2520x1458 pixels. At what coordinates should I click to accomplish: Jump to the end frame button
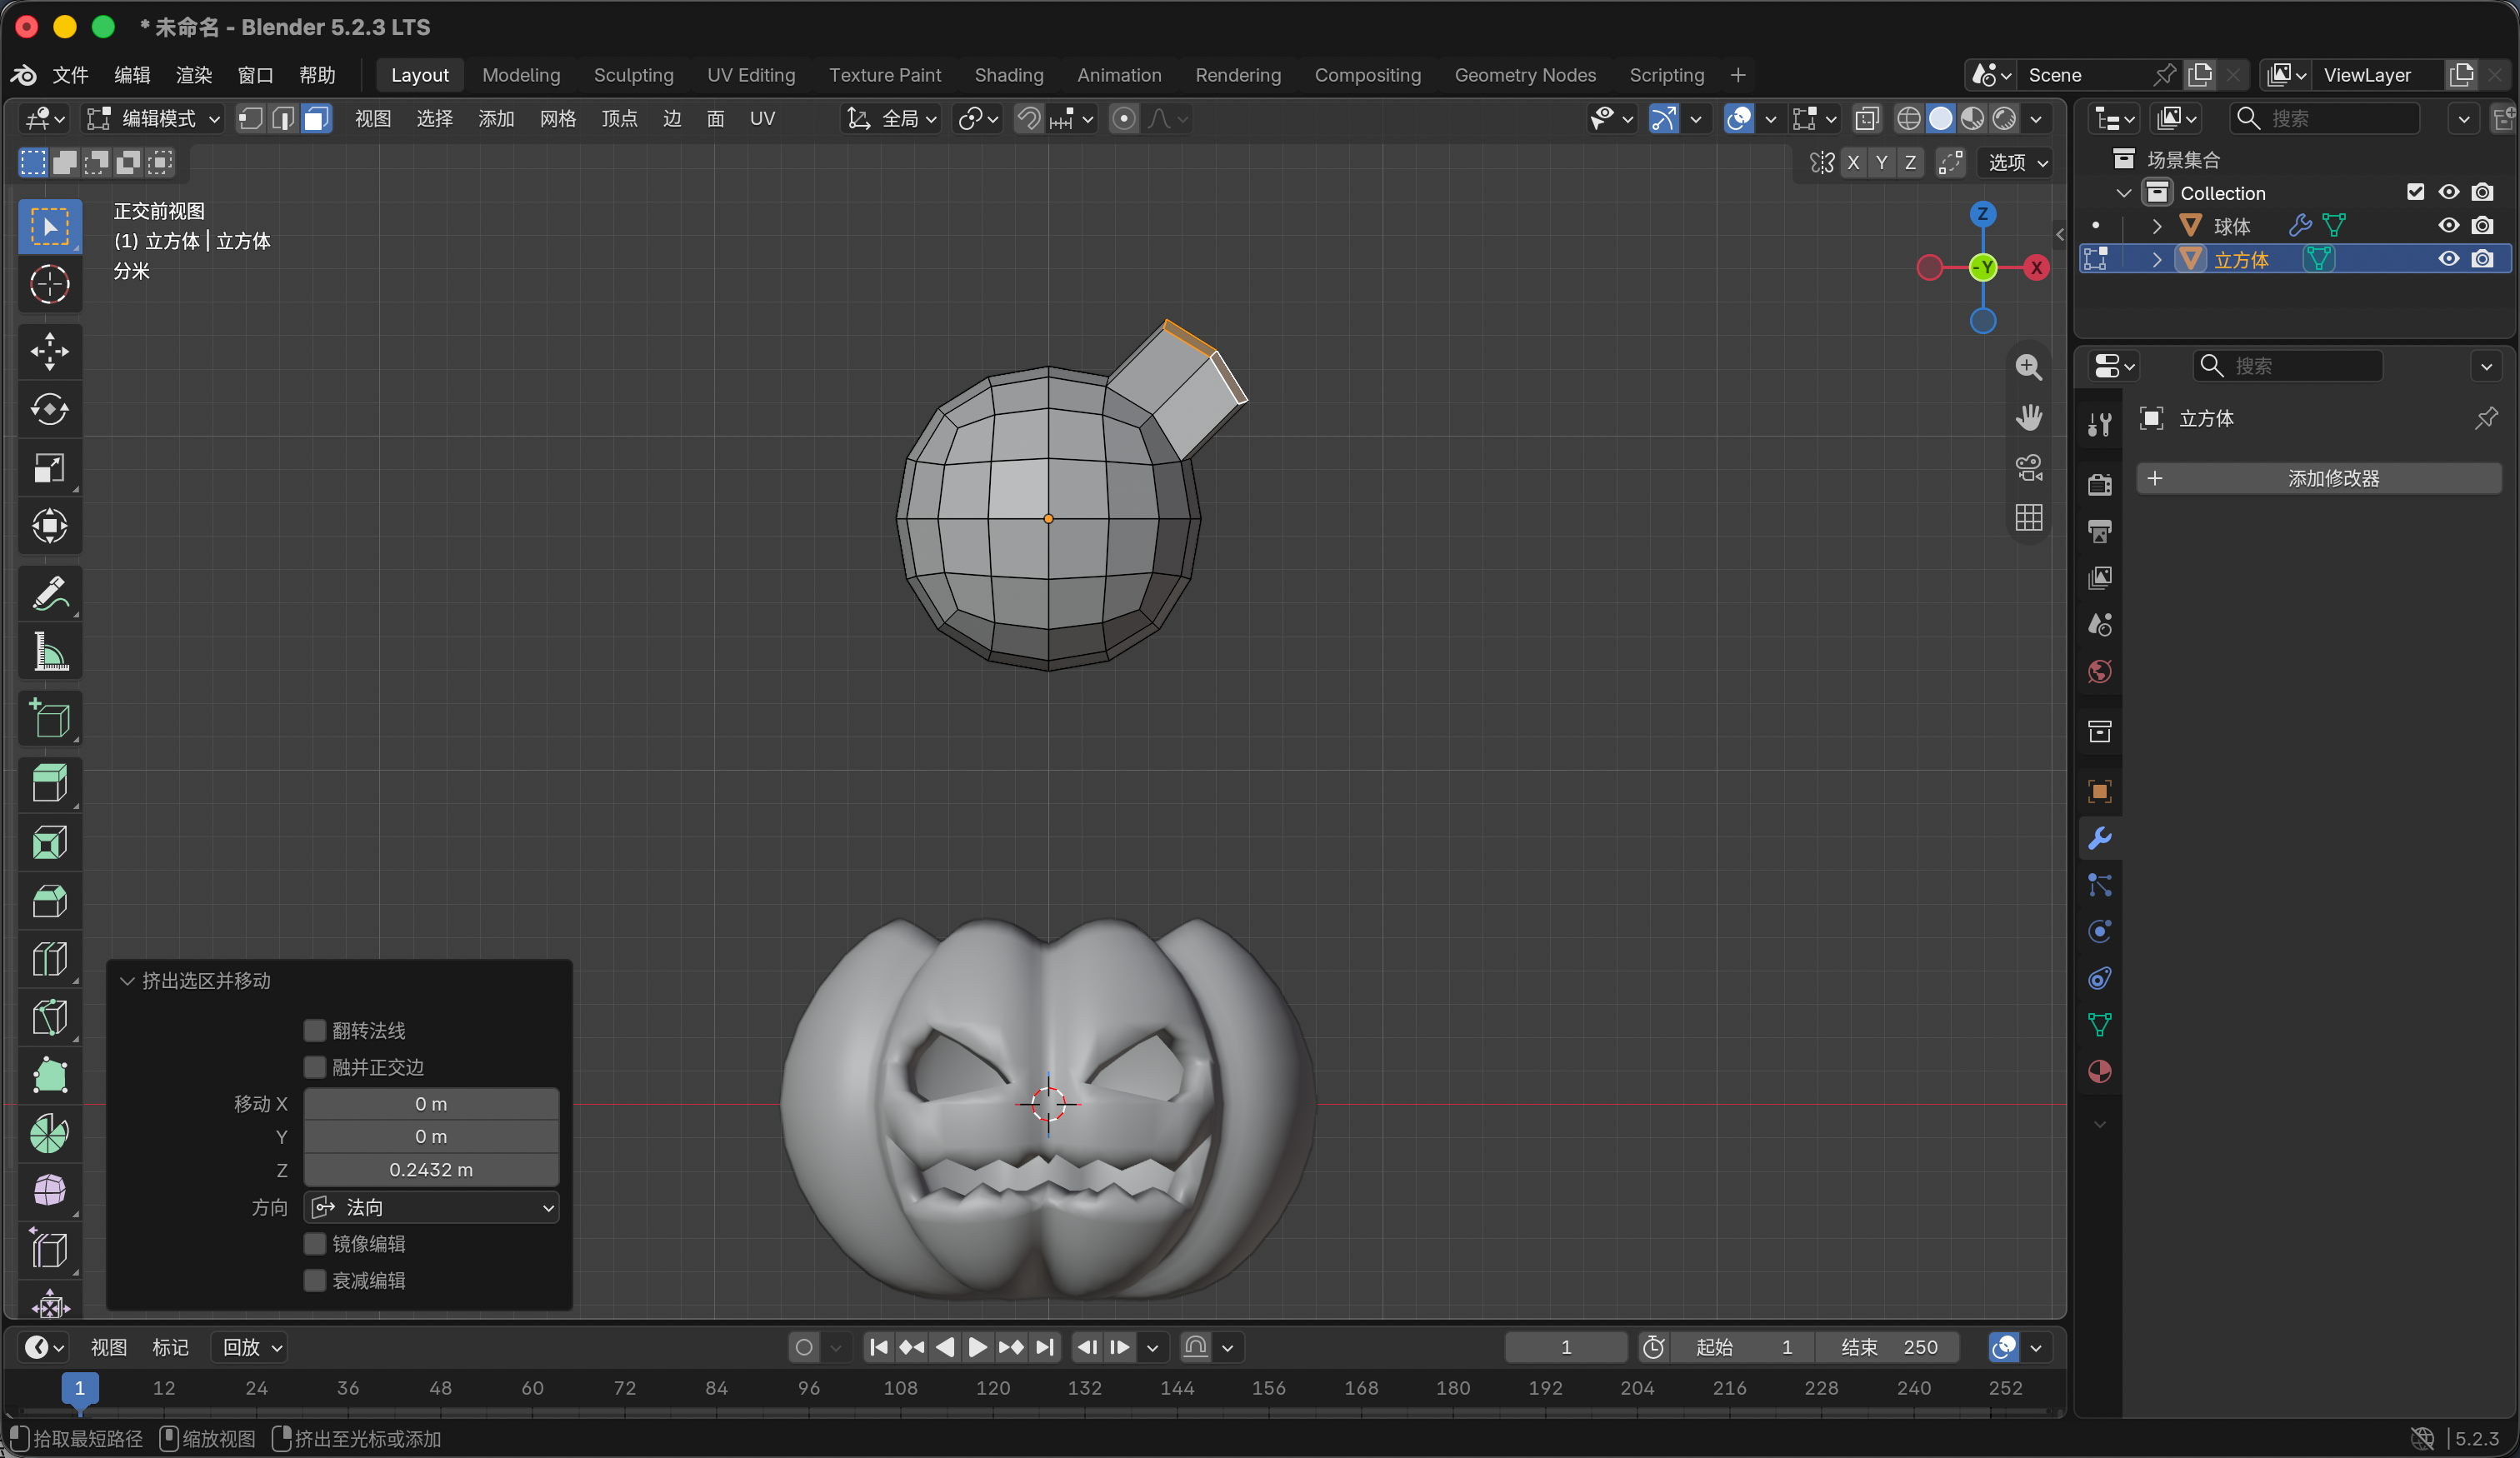1044,1347
